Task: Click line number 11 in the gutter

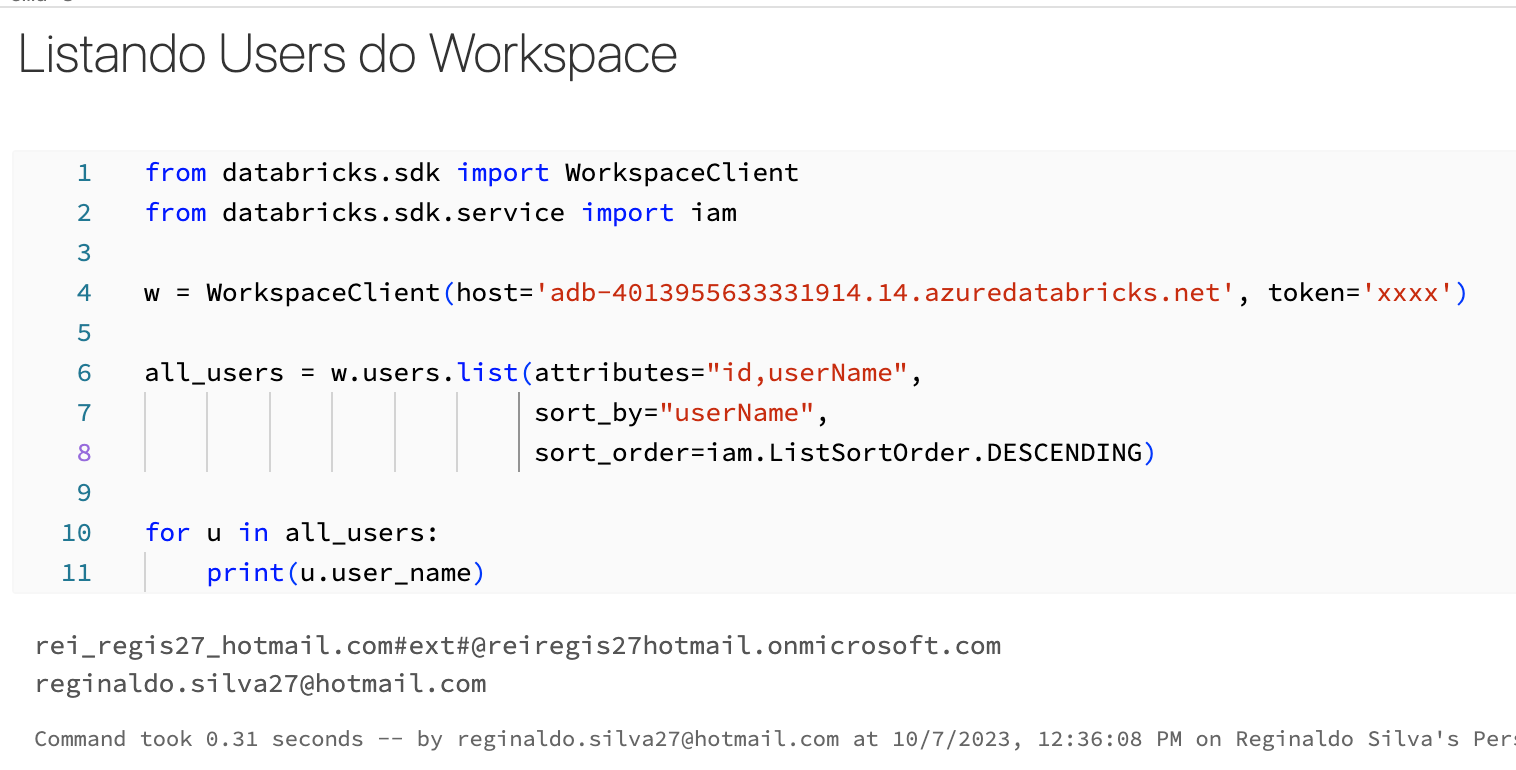Action: (76, 573)
